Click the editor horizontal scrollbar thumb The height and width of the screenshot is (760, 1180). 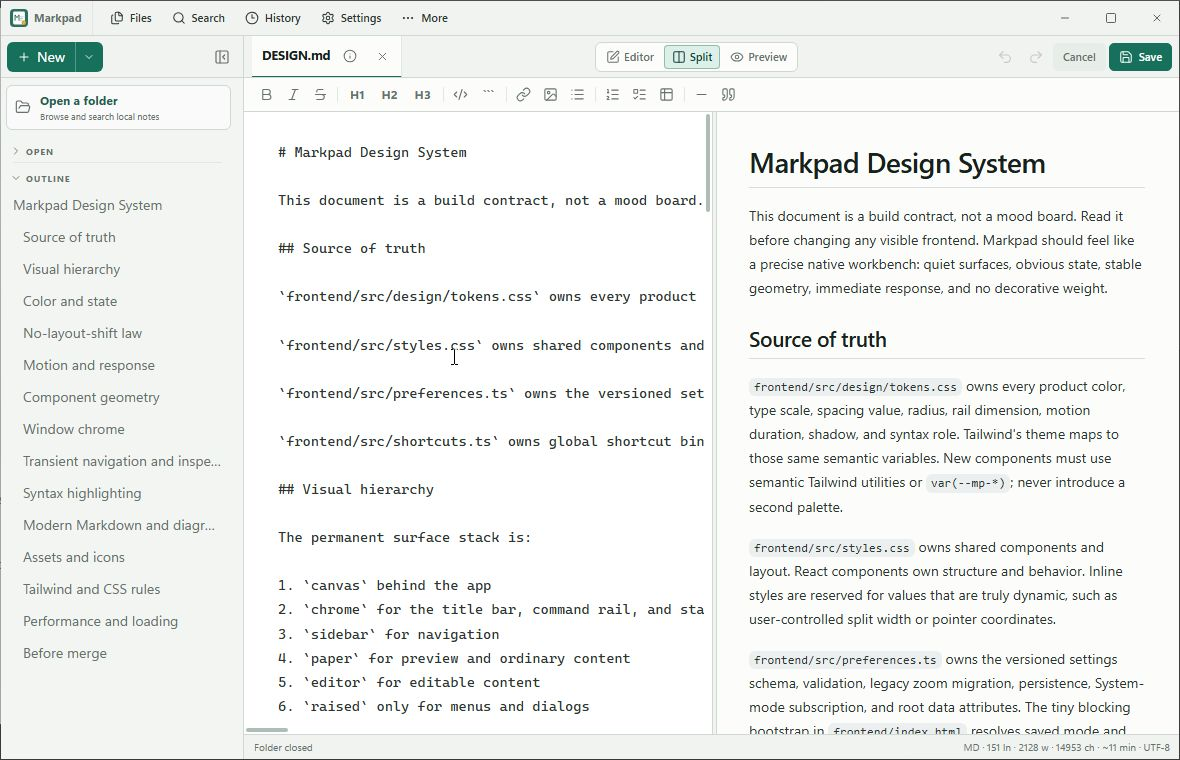coord(266,730)
